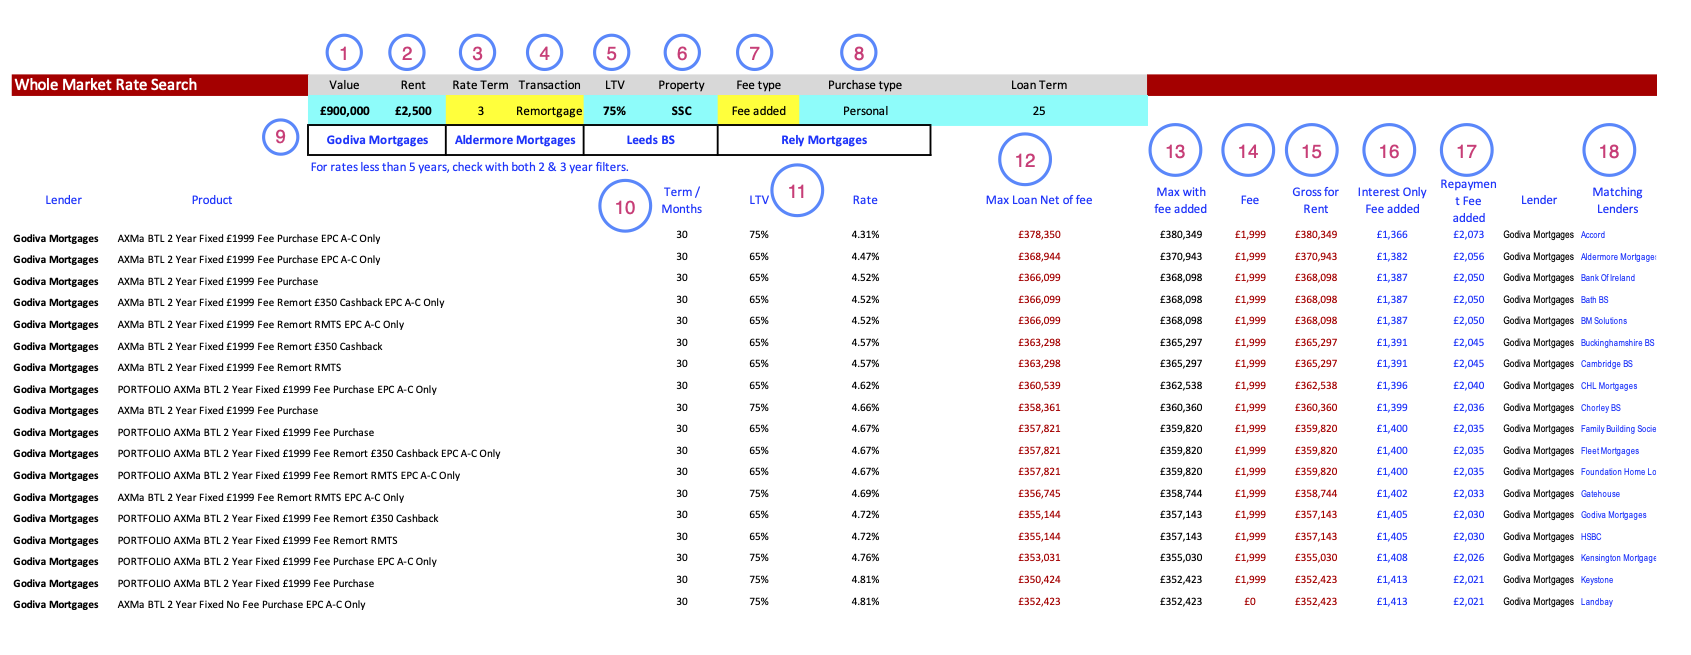Click the Term / Months column header
Viewport: 1691px width, 655px height.
point(681,200)
